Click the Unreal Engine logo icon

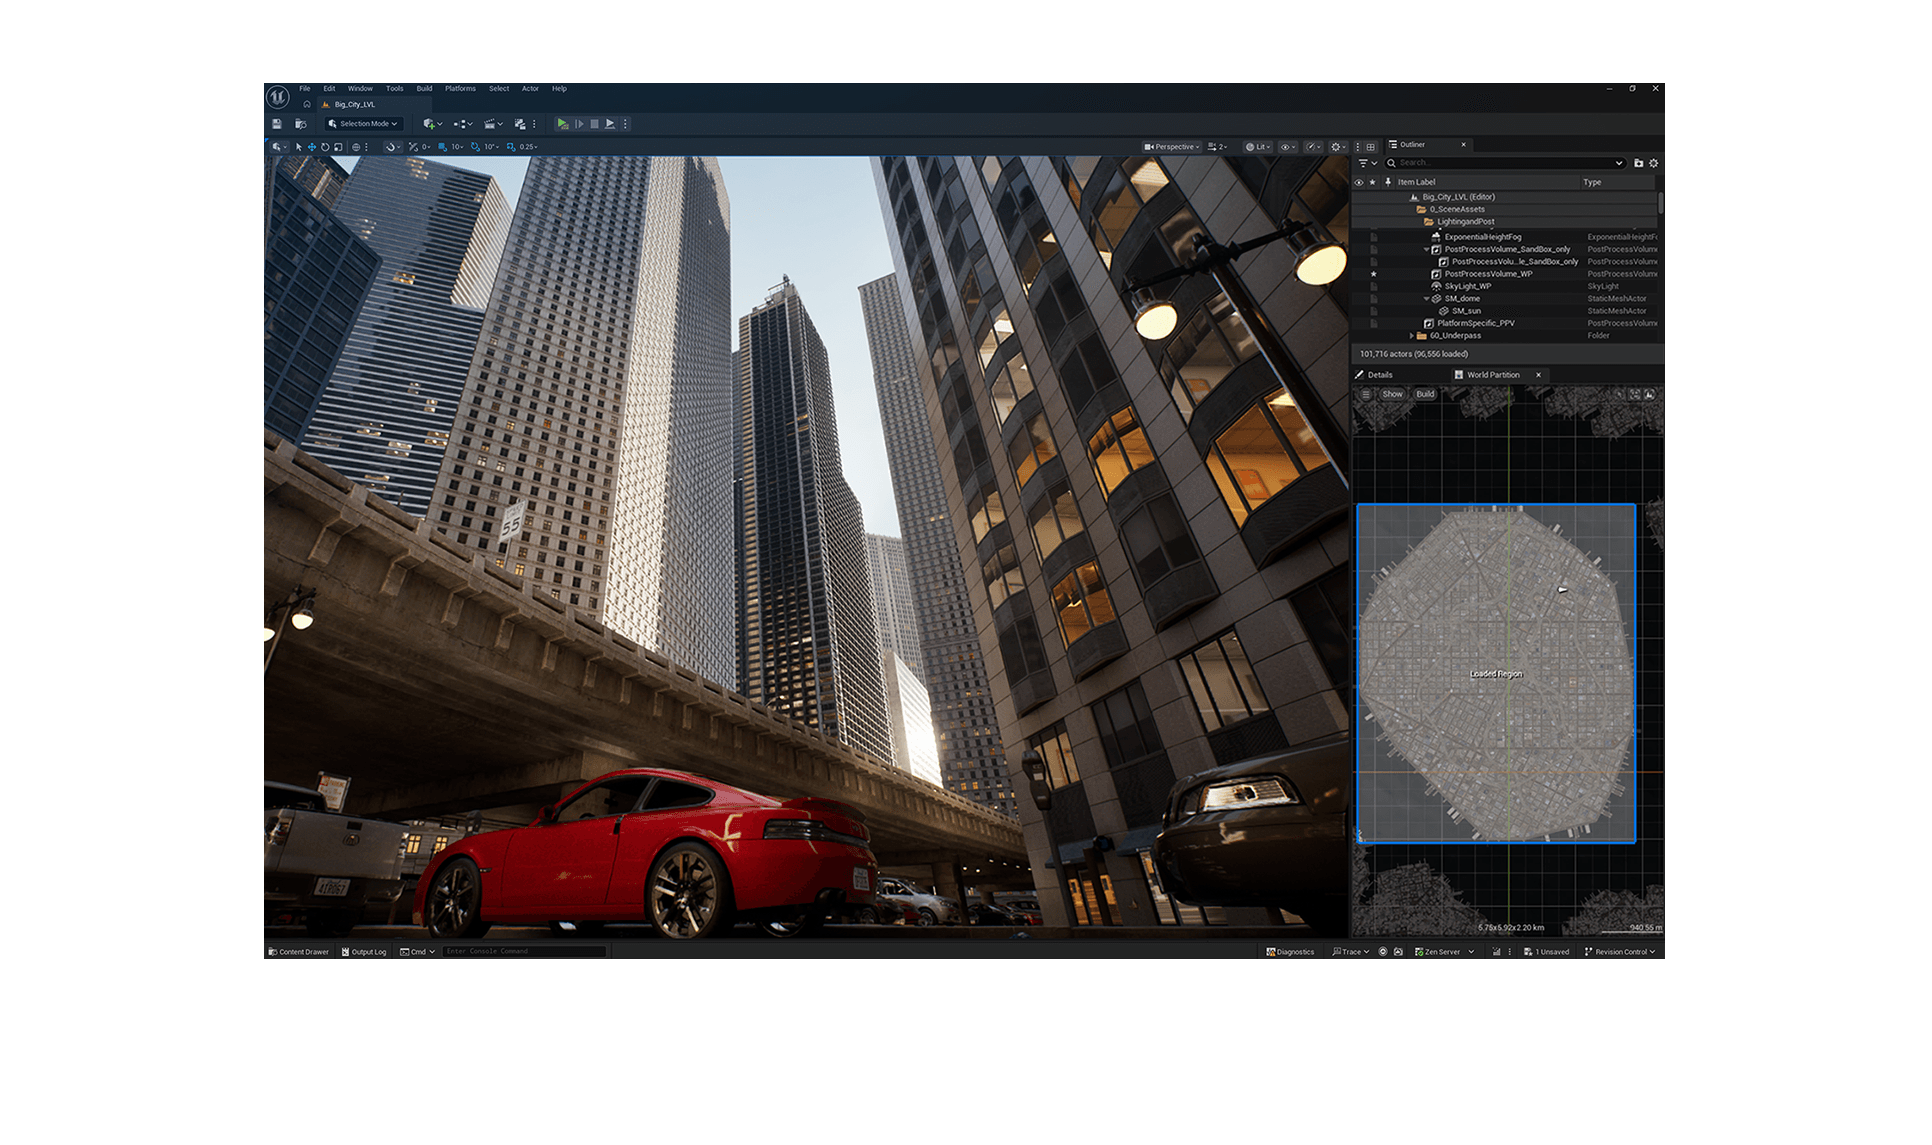click(x=277, y=97)
